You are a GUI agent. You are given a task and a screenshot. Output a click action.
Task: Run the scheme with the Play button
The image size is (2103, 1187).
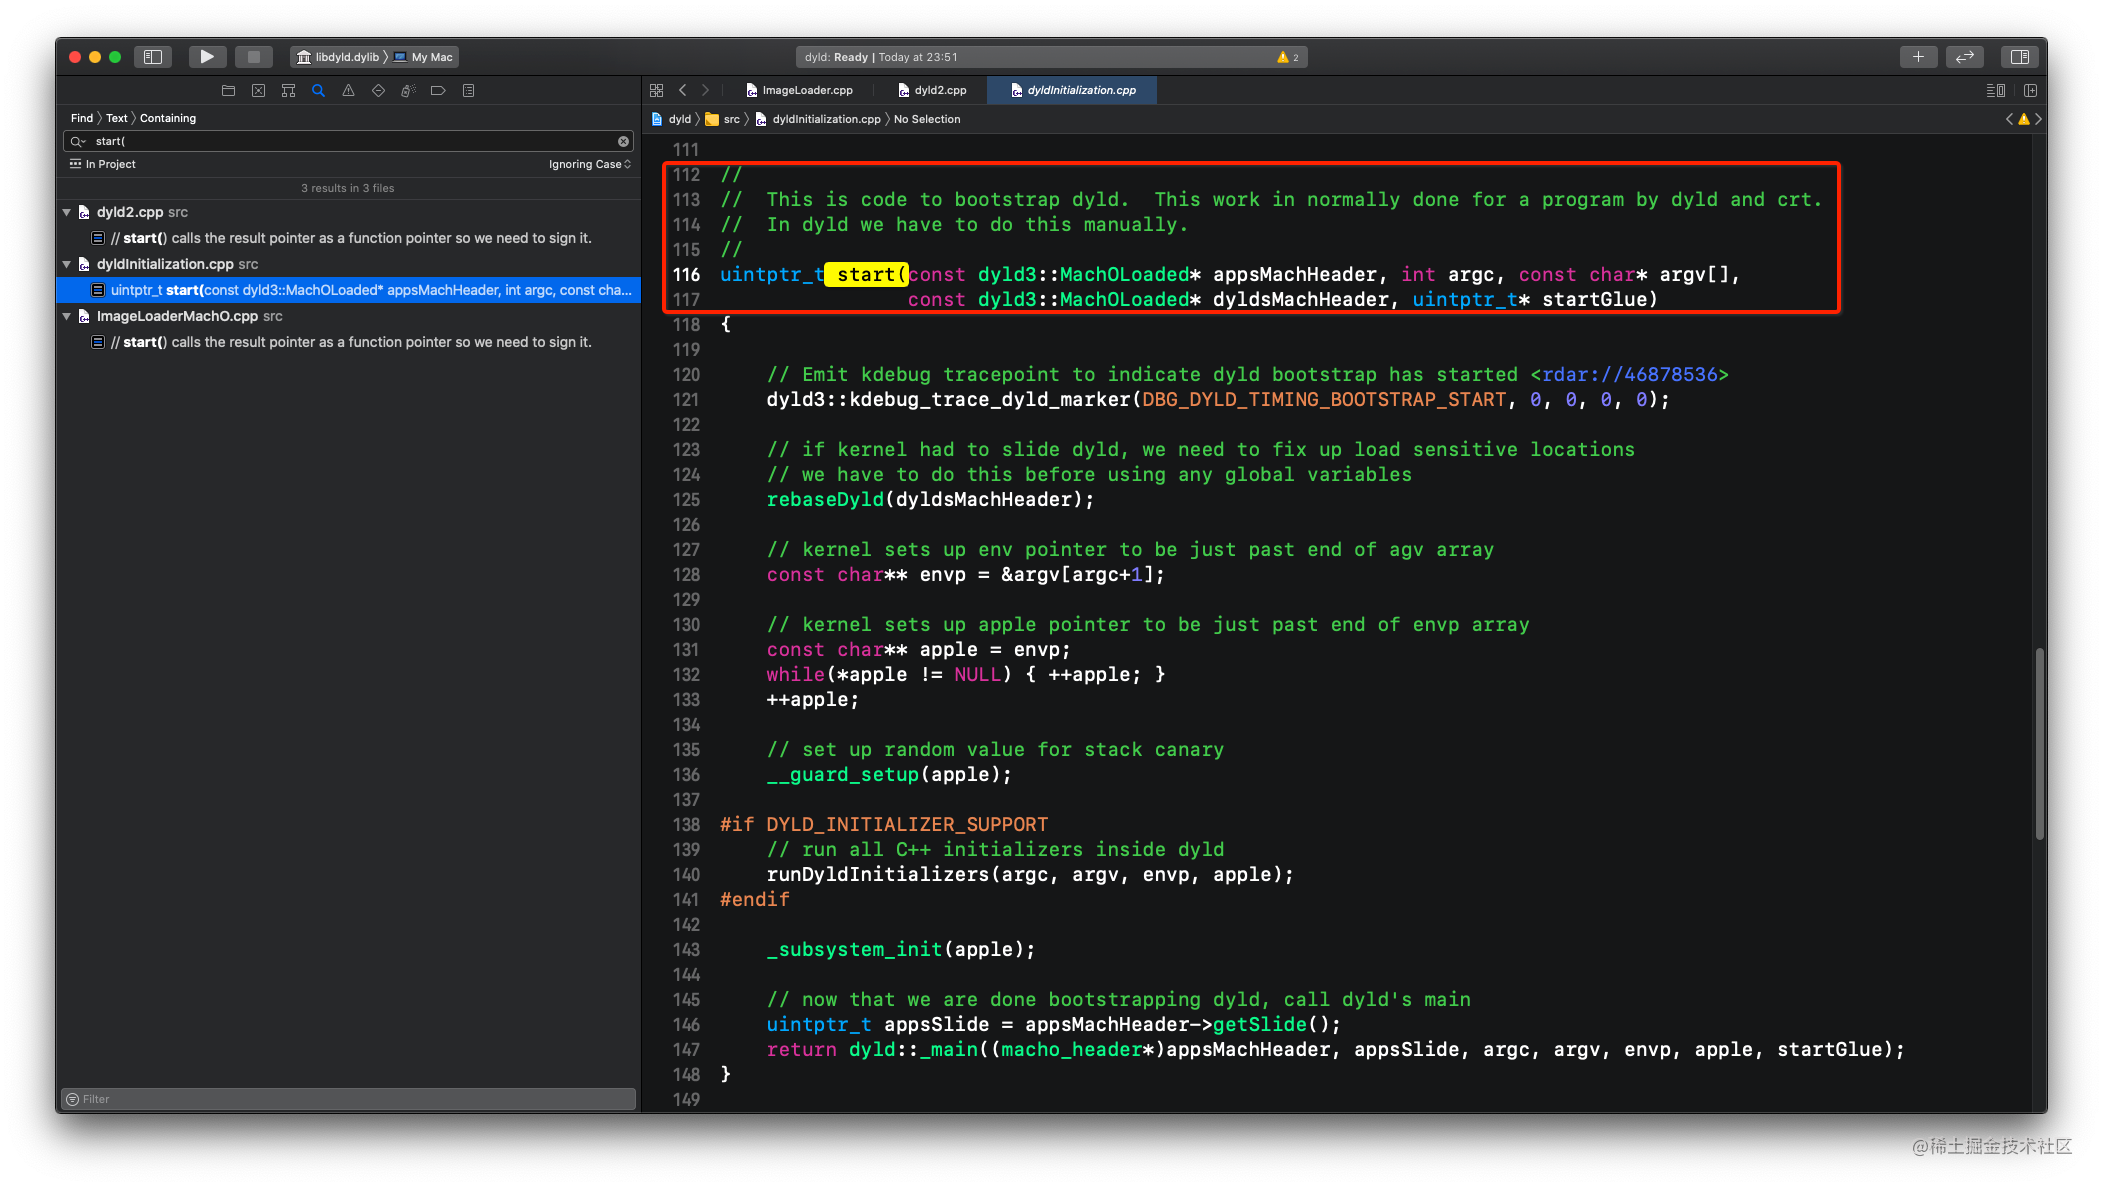pos(207,57)
